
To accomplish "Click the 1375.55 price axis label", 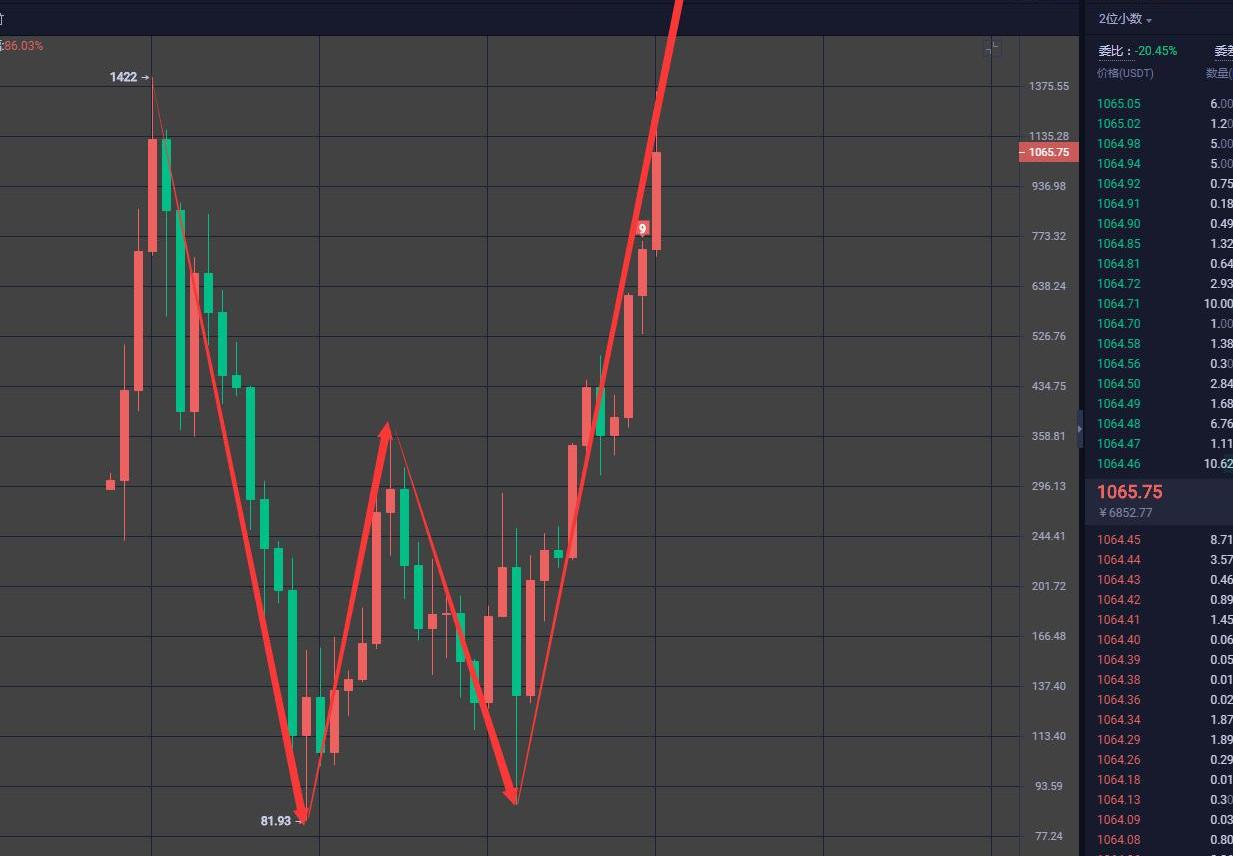I will pyautogui.click(x=1048, y=87).
